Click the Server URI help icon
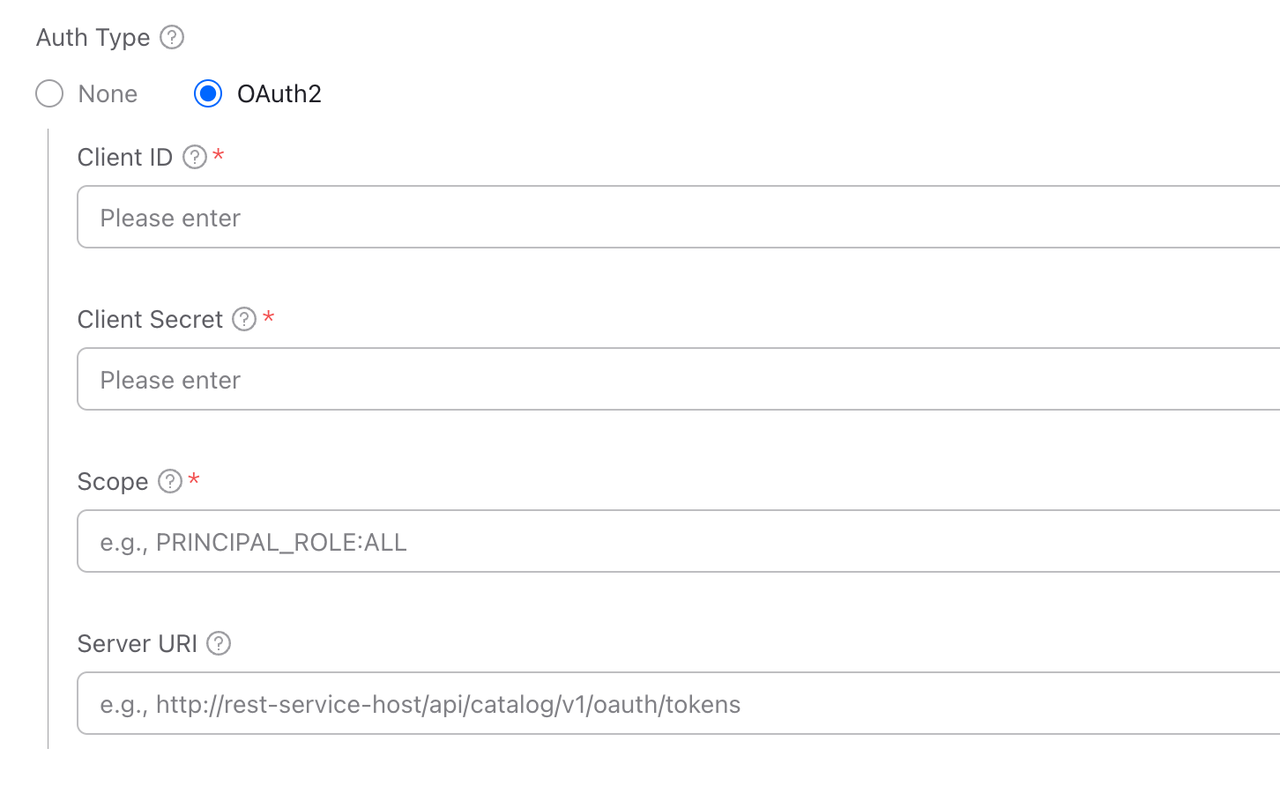The height and width of the screenshot is (793, 1280). click(x=218, y=644)
